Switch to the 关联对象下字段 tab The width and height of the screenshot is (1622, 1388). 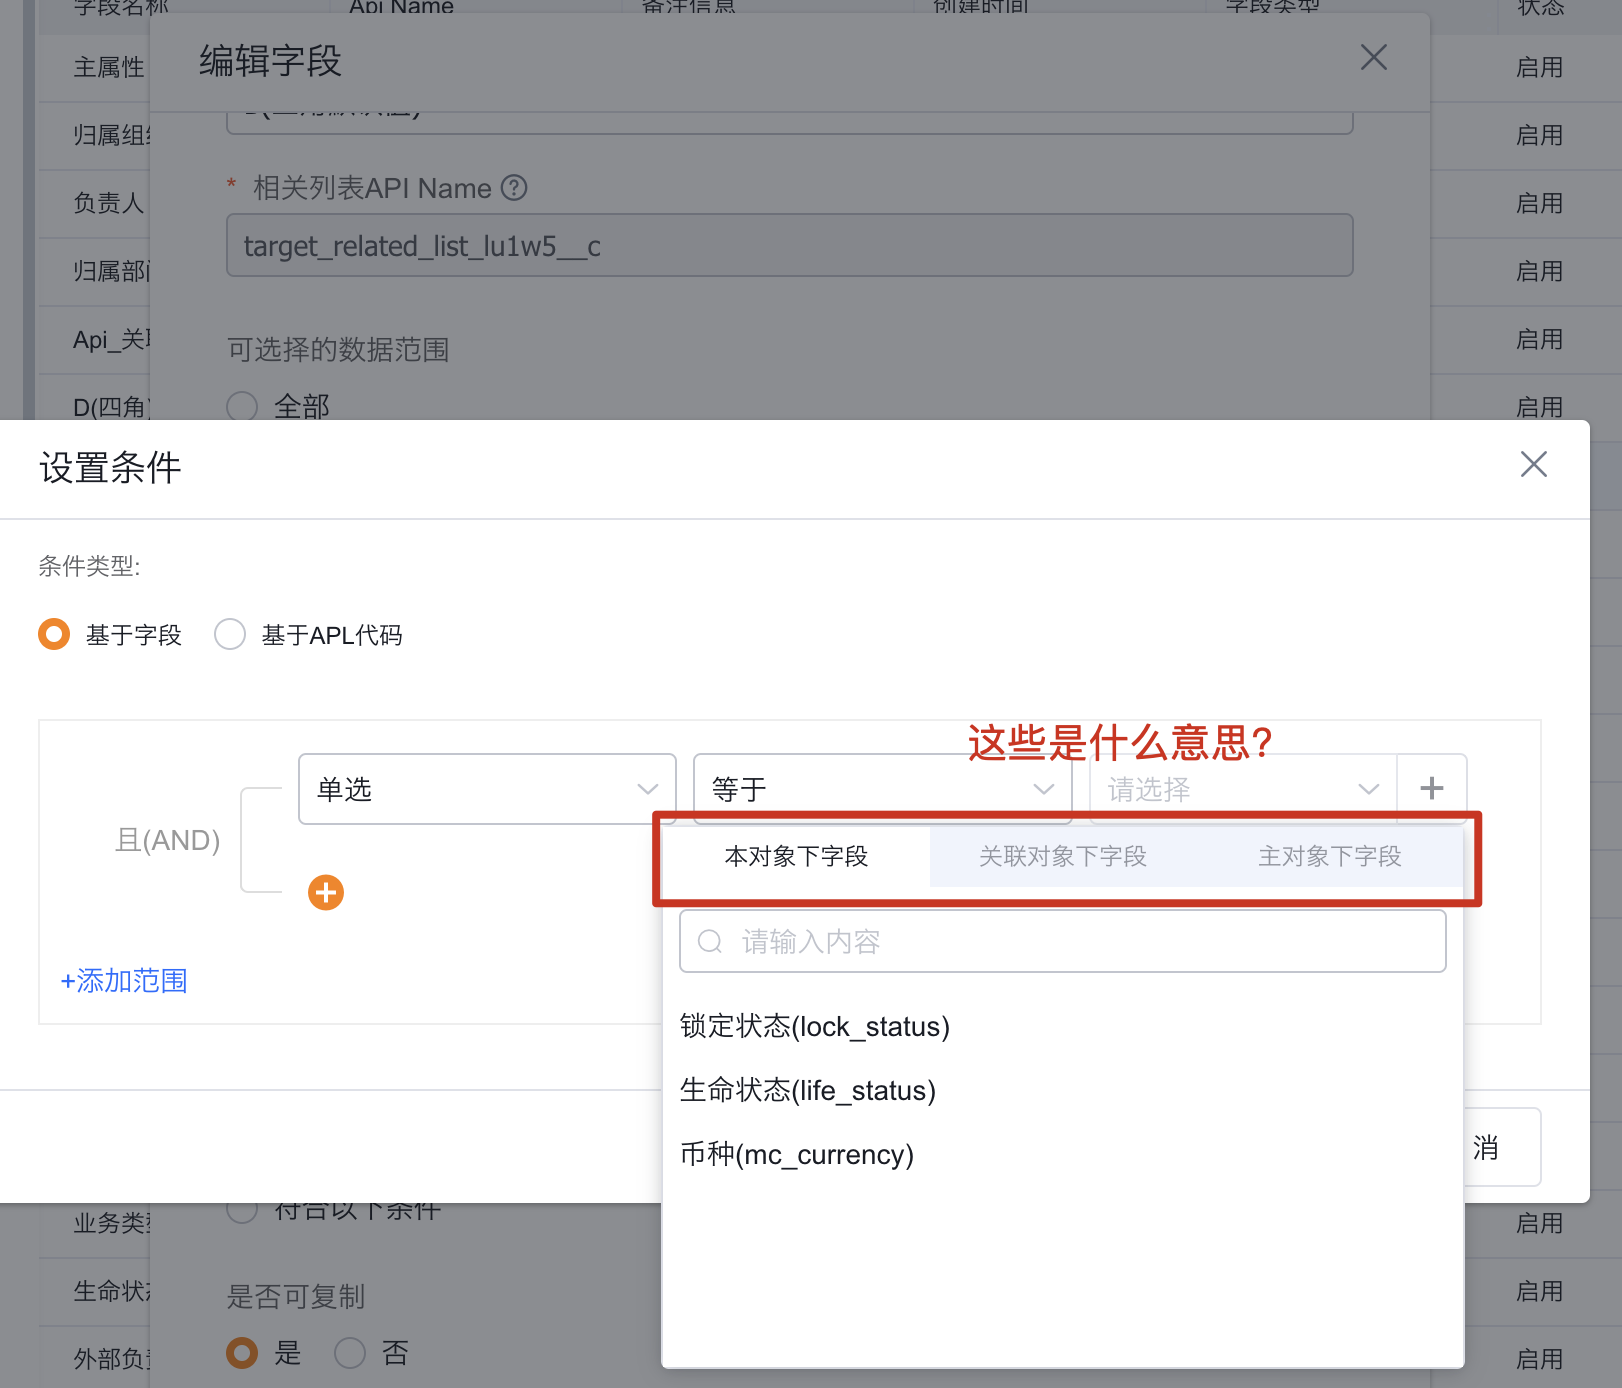coord(1062,856)
